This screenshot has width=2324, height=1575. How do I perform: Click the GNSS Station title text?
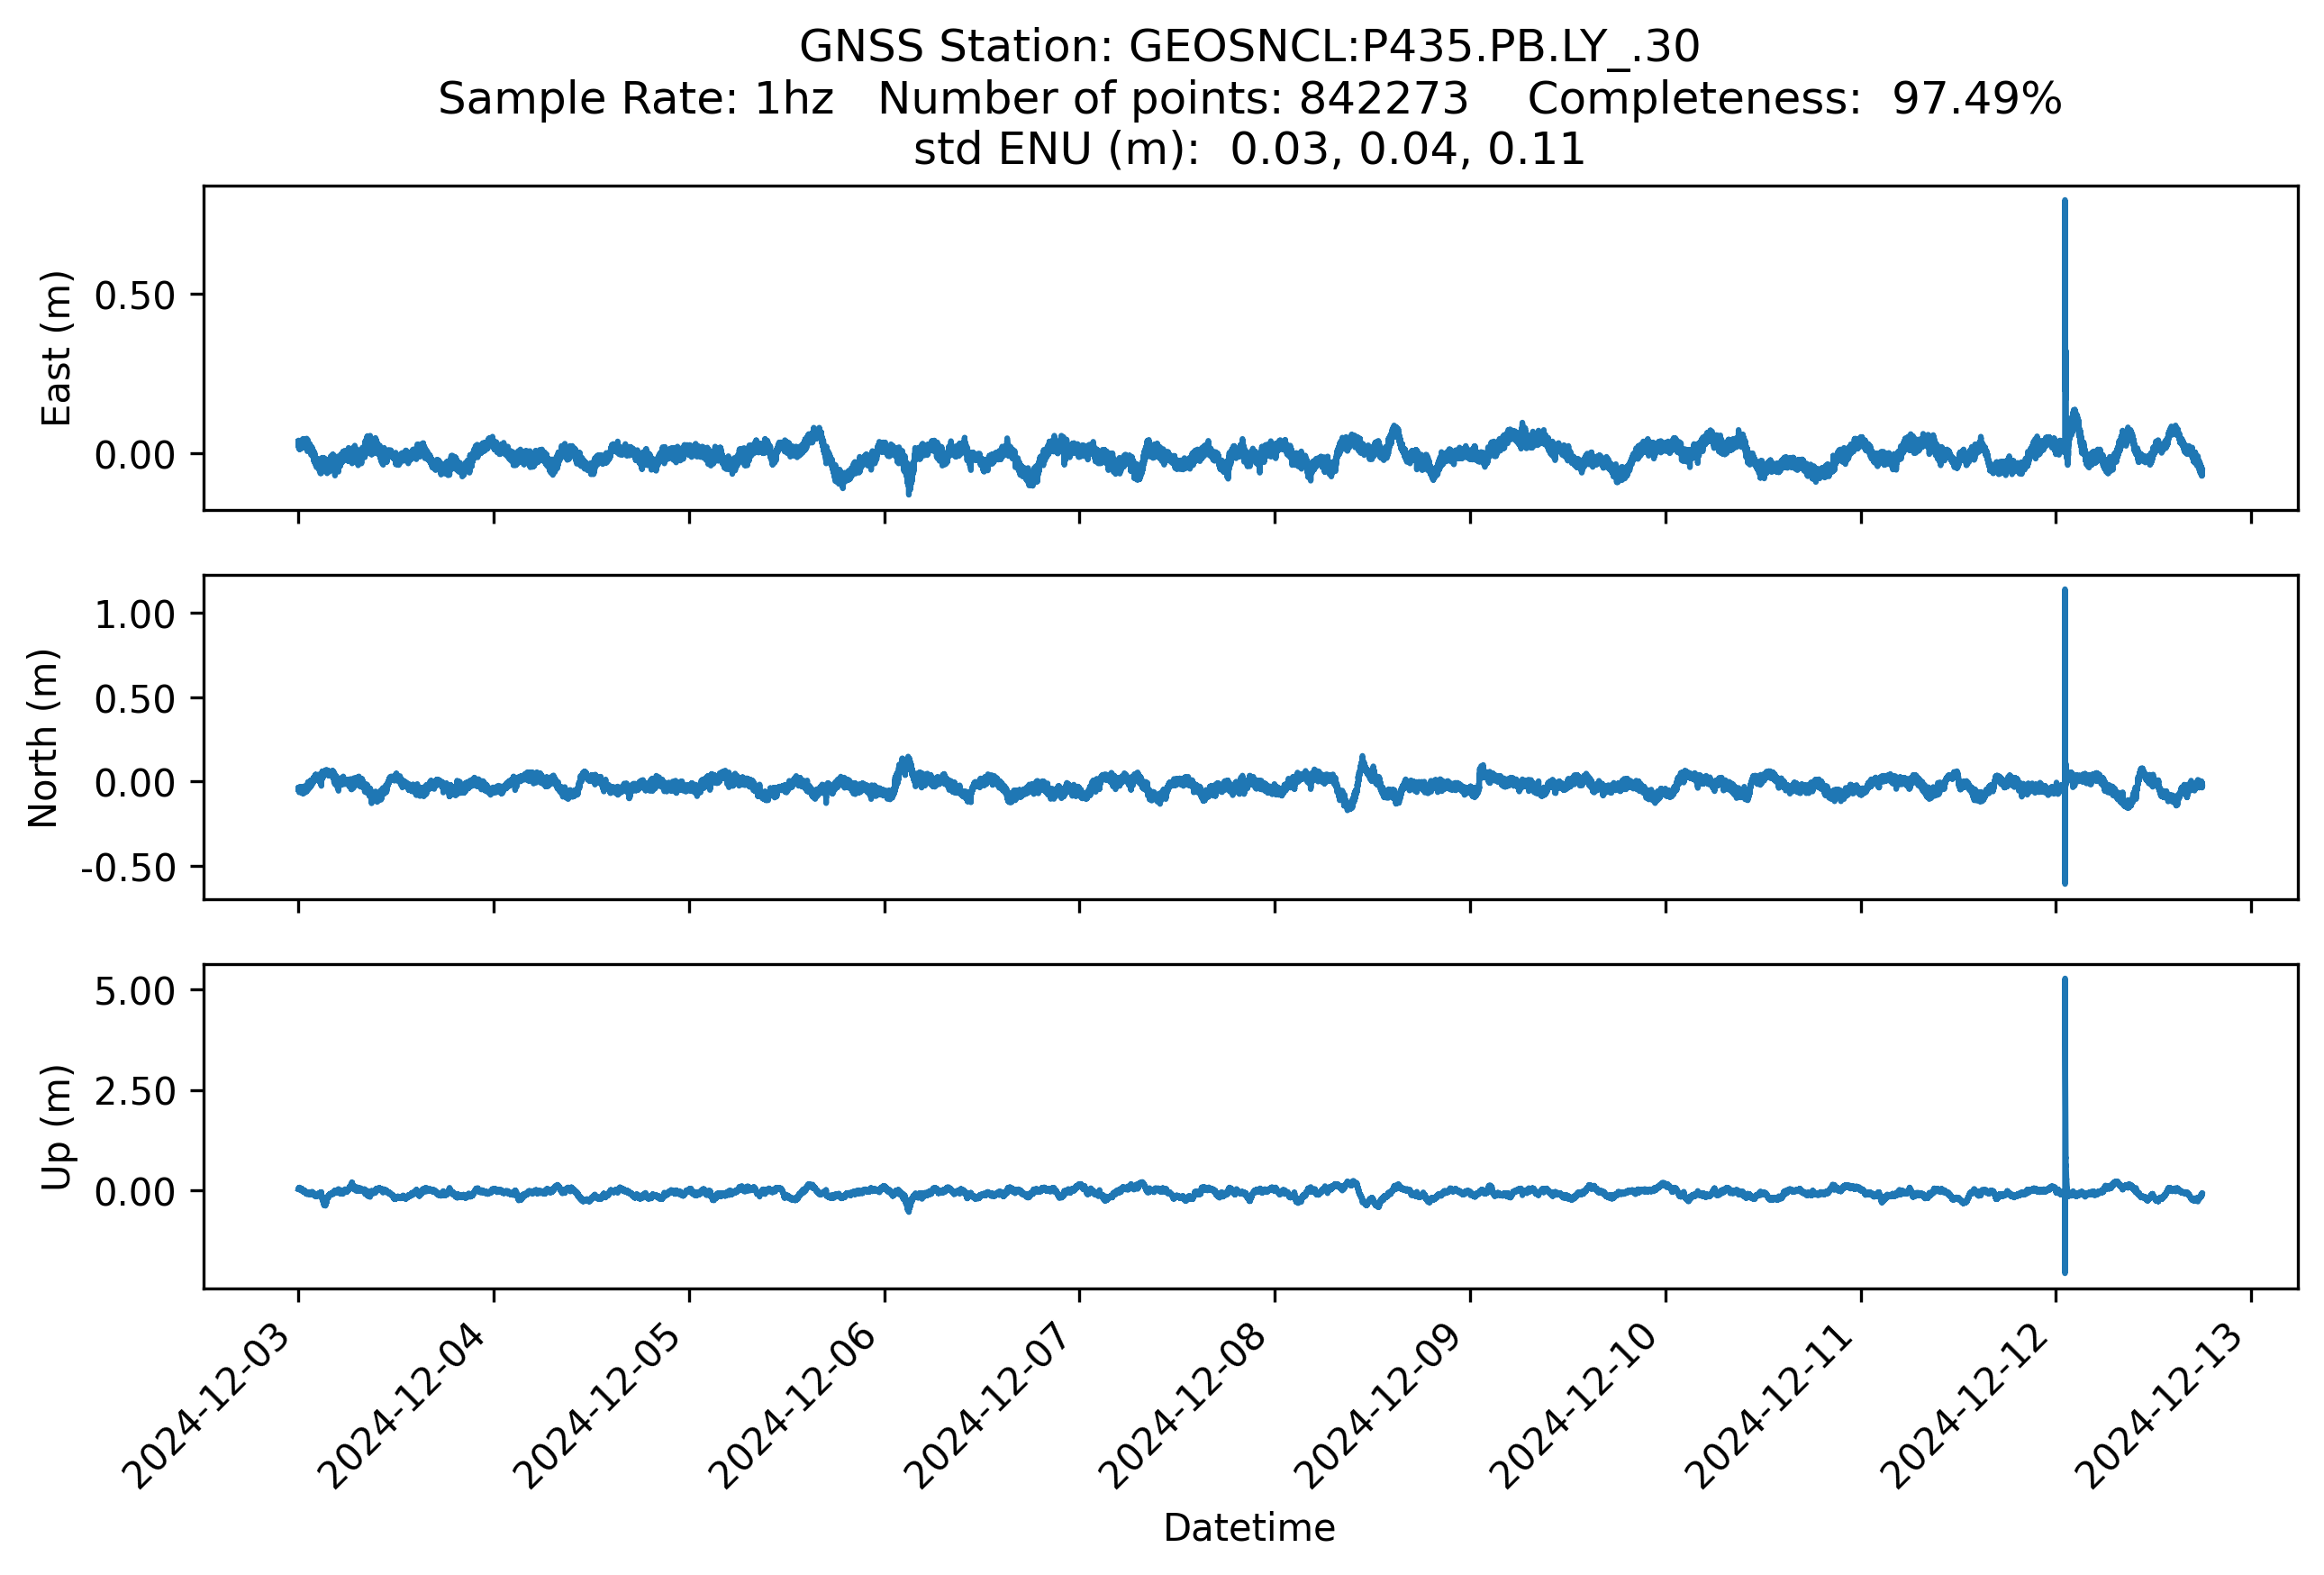[x=1249, y=47]
